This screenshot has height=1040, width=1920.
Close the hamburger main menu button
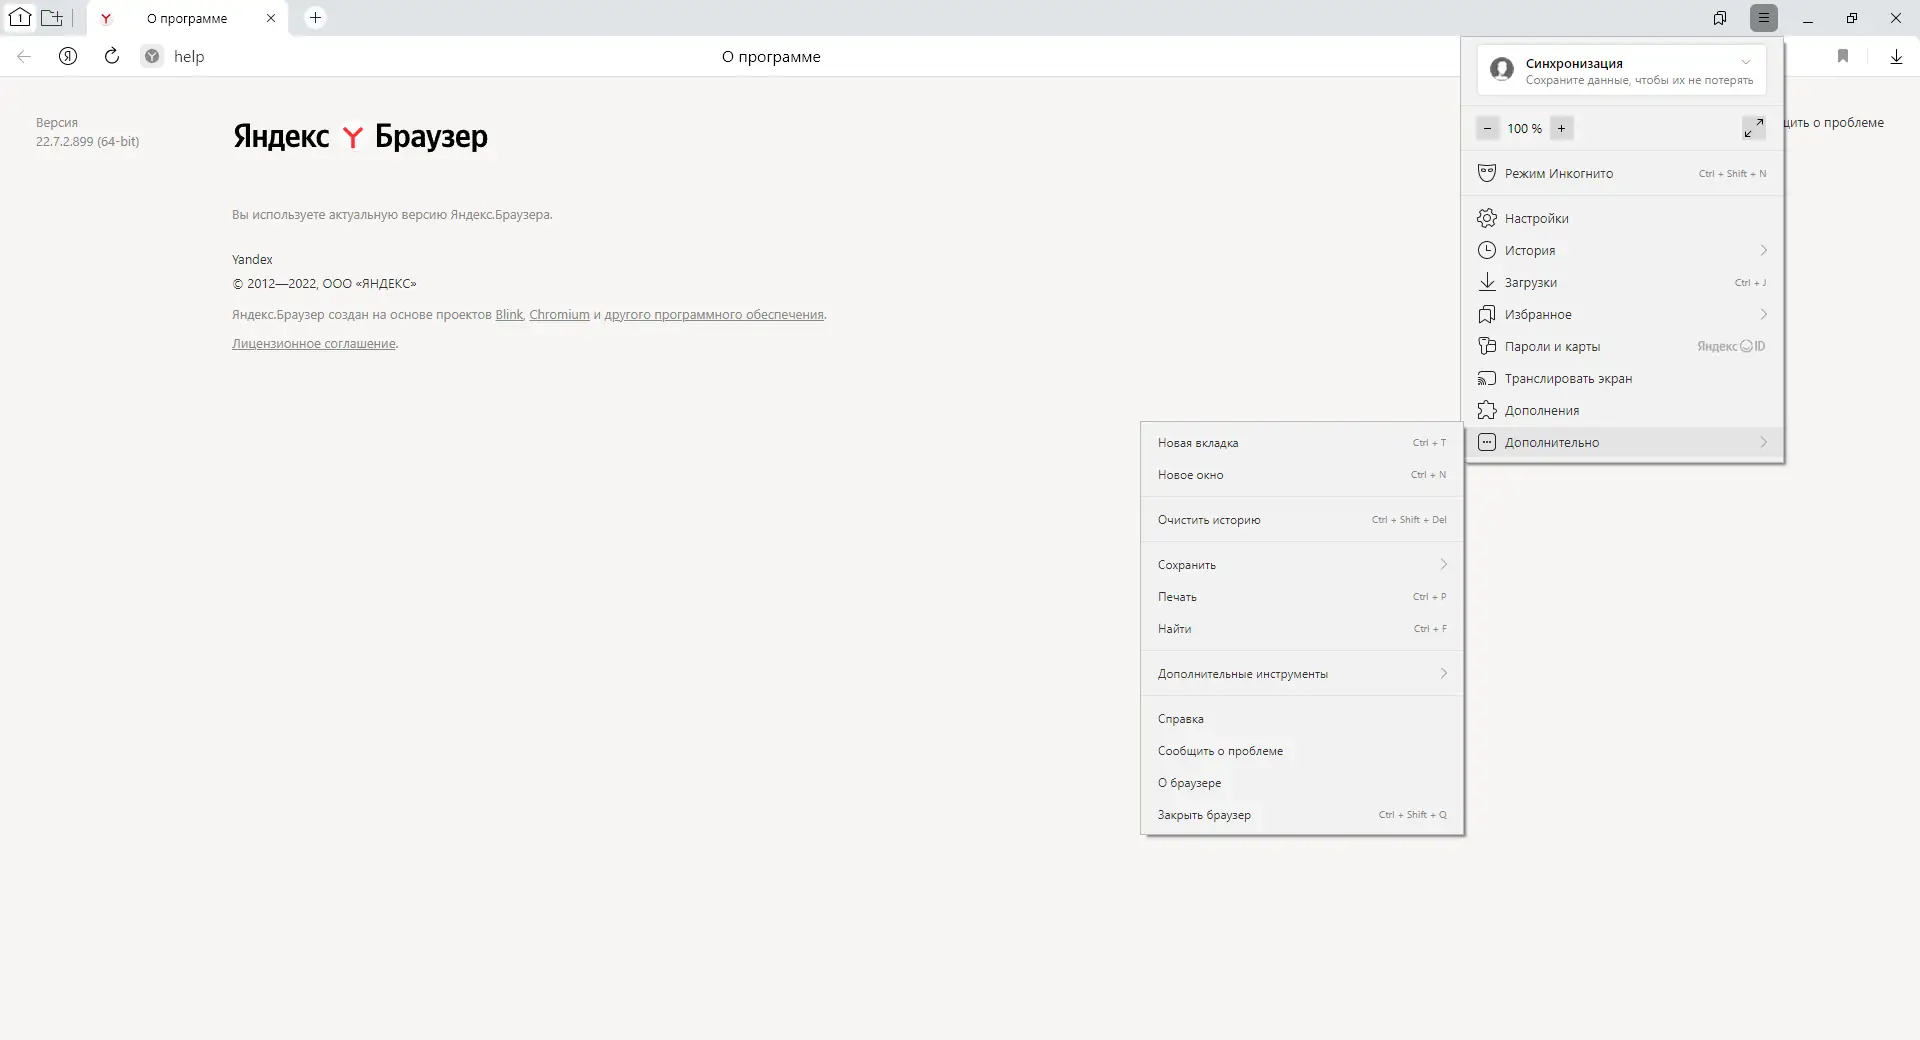(x=1764, y=18)
